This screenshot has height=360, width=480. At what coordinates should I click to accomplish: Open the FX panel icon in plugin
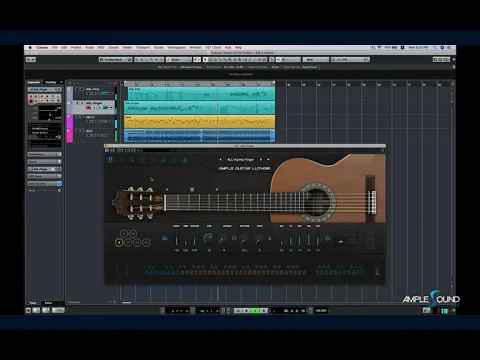click(163, 160)
